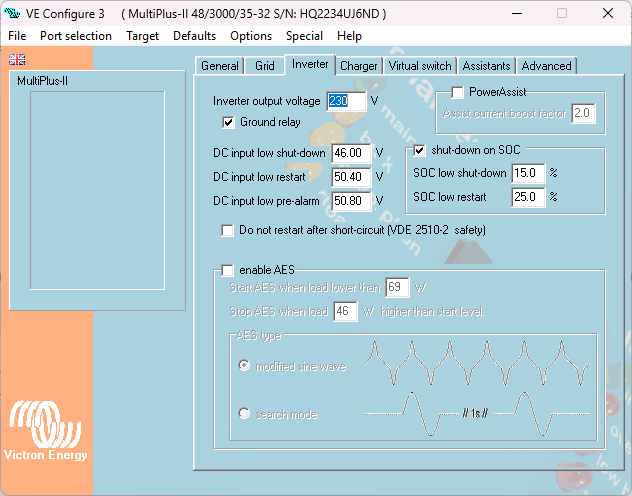
Task: Open the Port selection menu
Action: (x=76, y=36)
